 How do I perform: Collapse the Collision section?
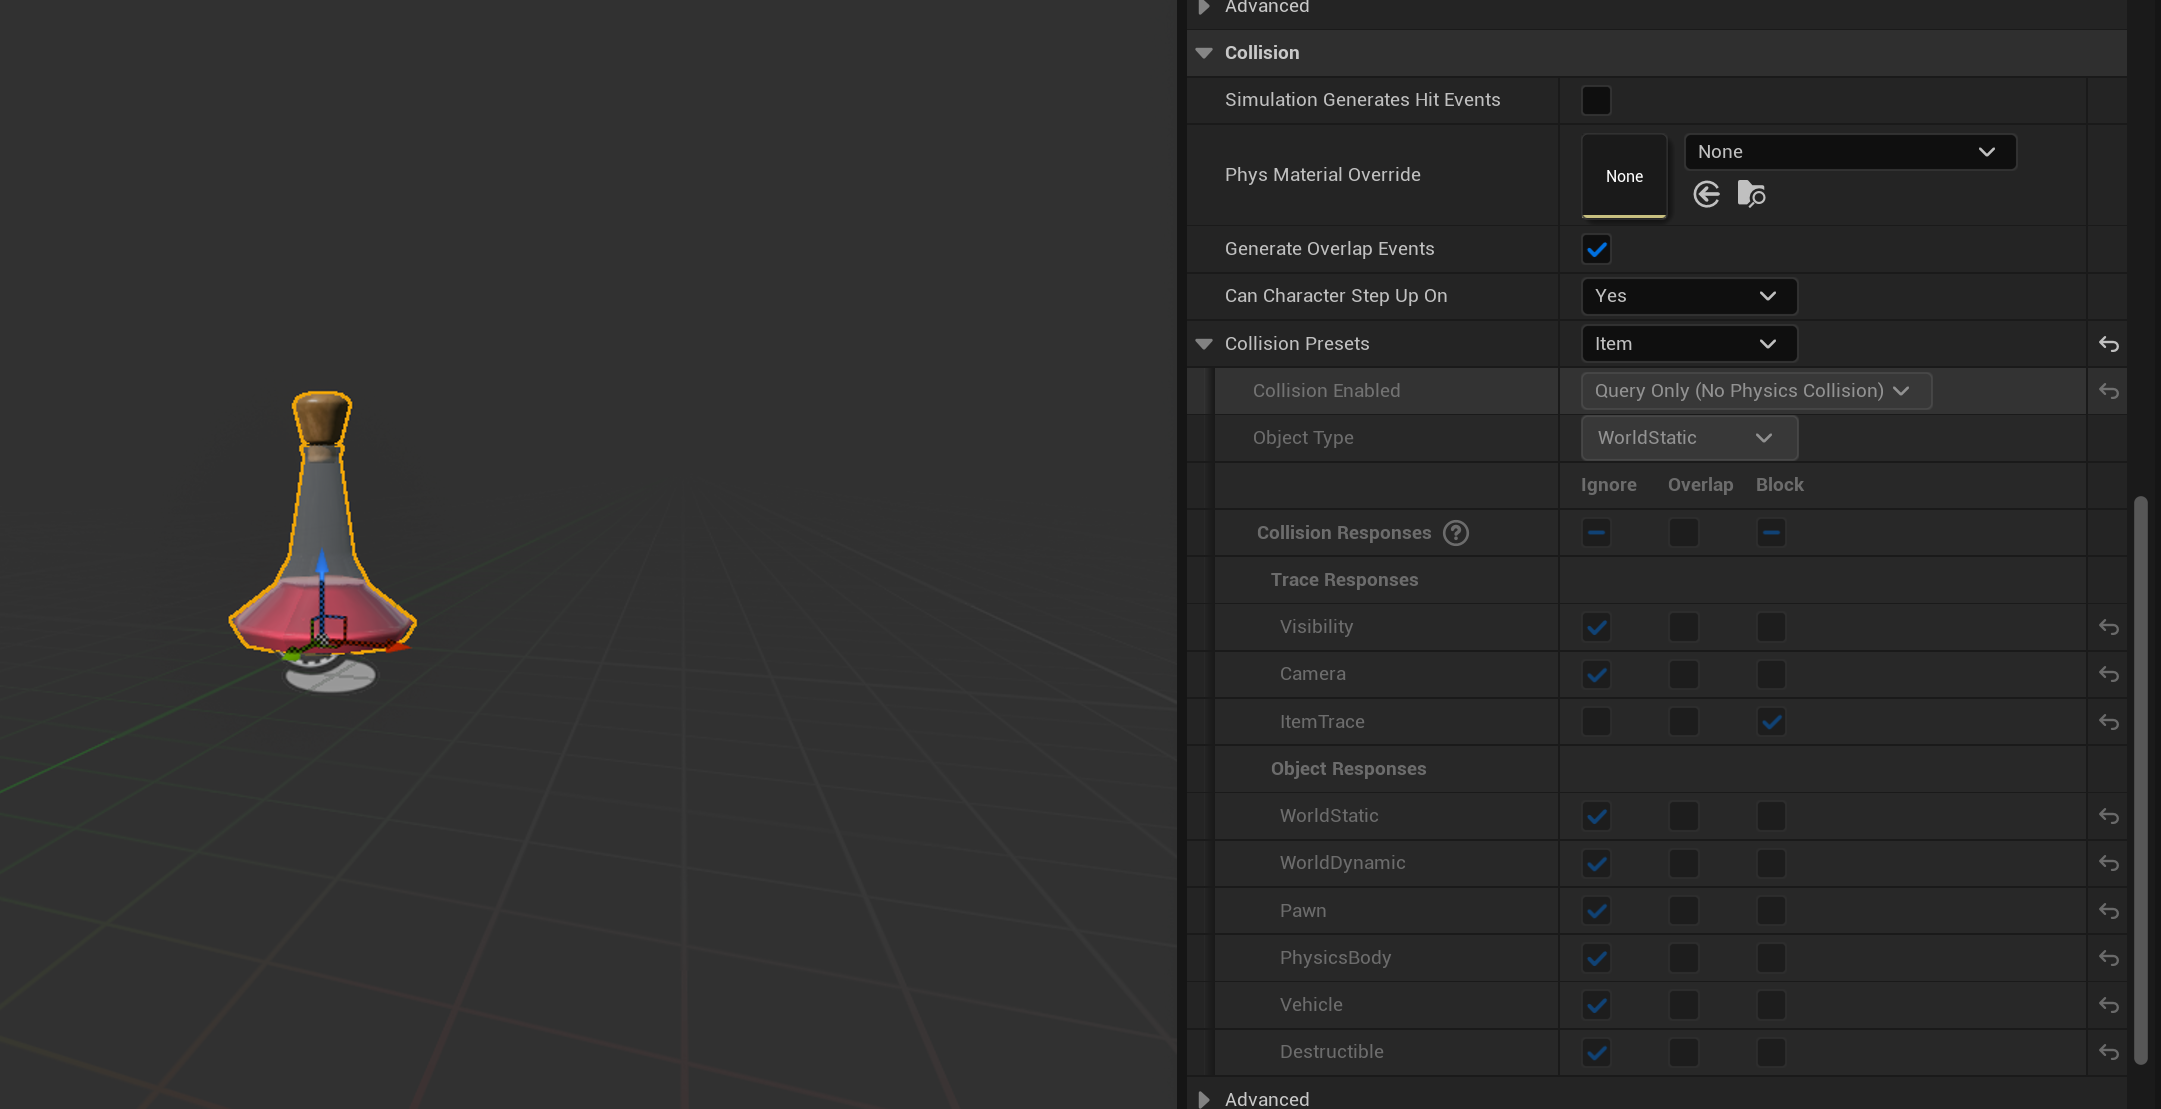tap(1204, 53)
